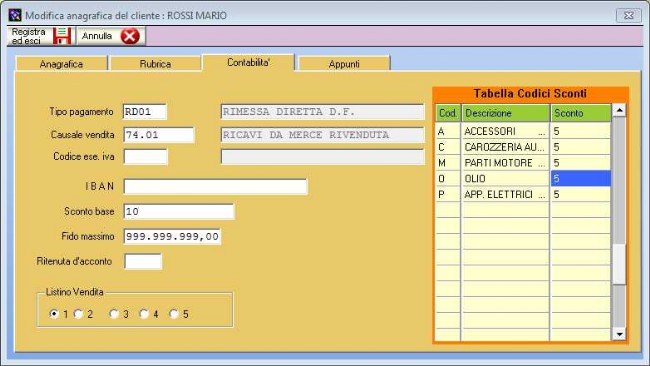
Task: Click the application icon in title bar
Action: [15, 15]
